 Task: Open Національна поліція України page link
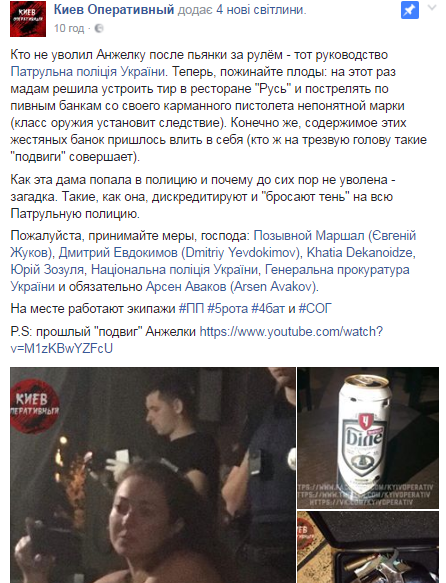[174, 270]
